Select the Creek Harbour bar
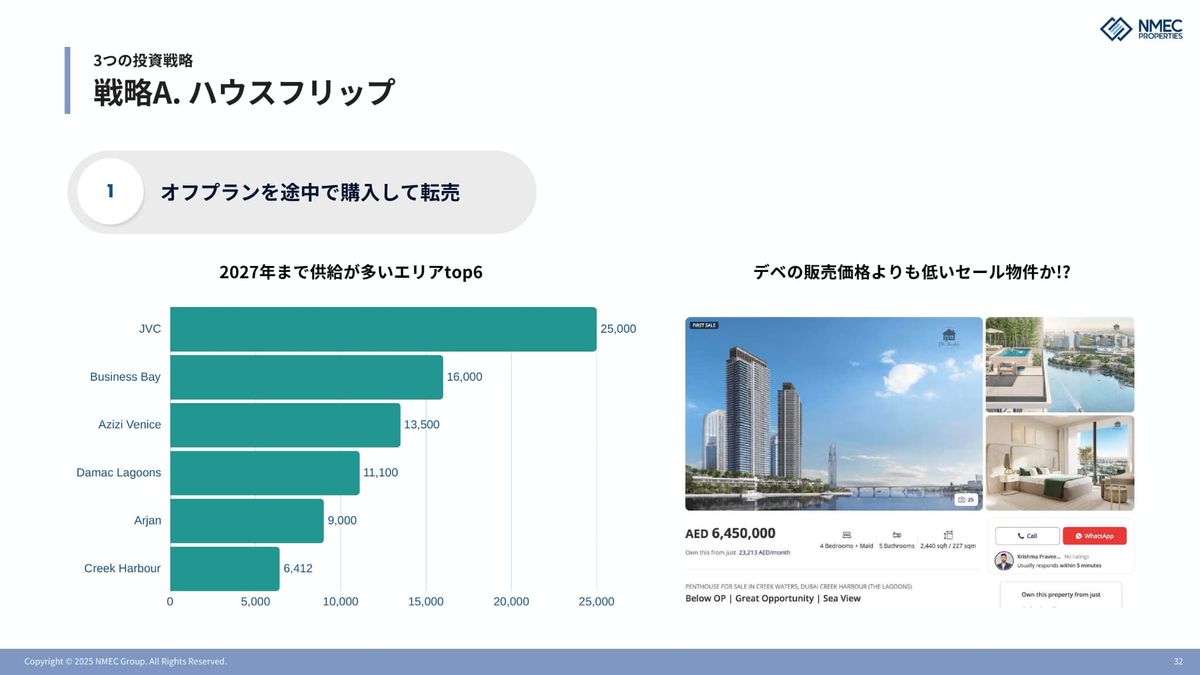The width and height of the screenshot is (1200, 675). pyautogui.click(x=224, y=568)
